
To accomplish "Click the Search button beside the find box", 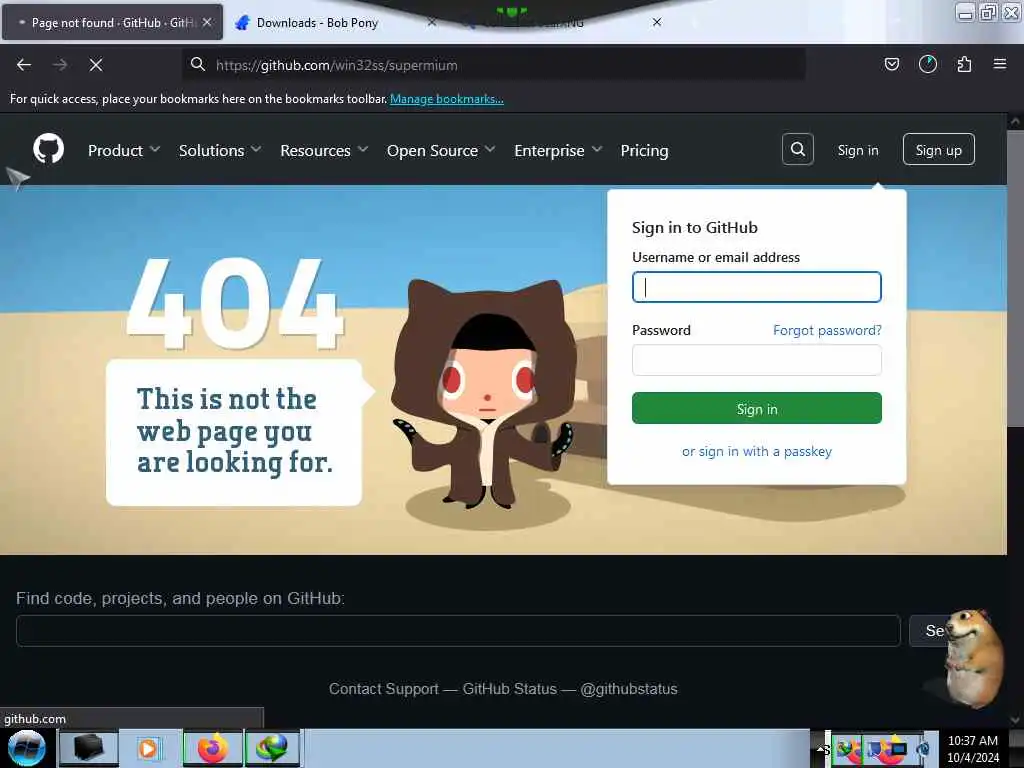I will coord(930,631).
